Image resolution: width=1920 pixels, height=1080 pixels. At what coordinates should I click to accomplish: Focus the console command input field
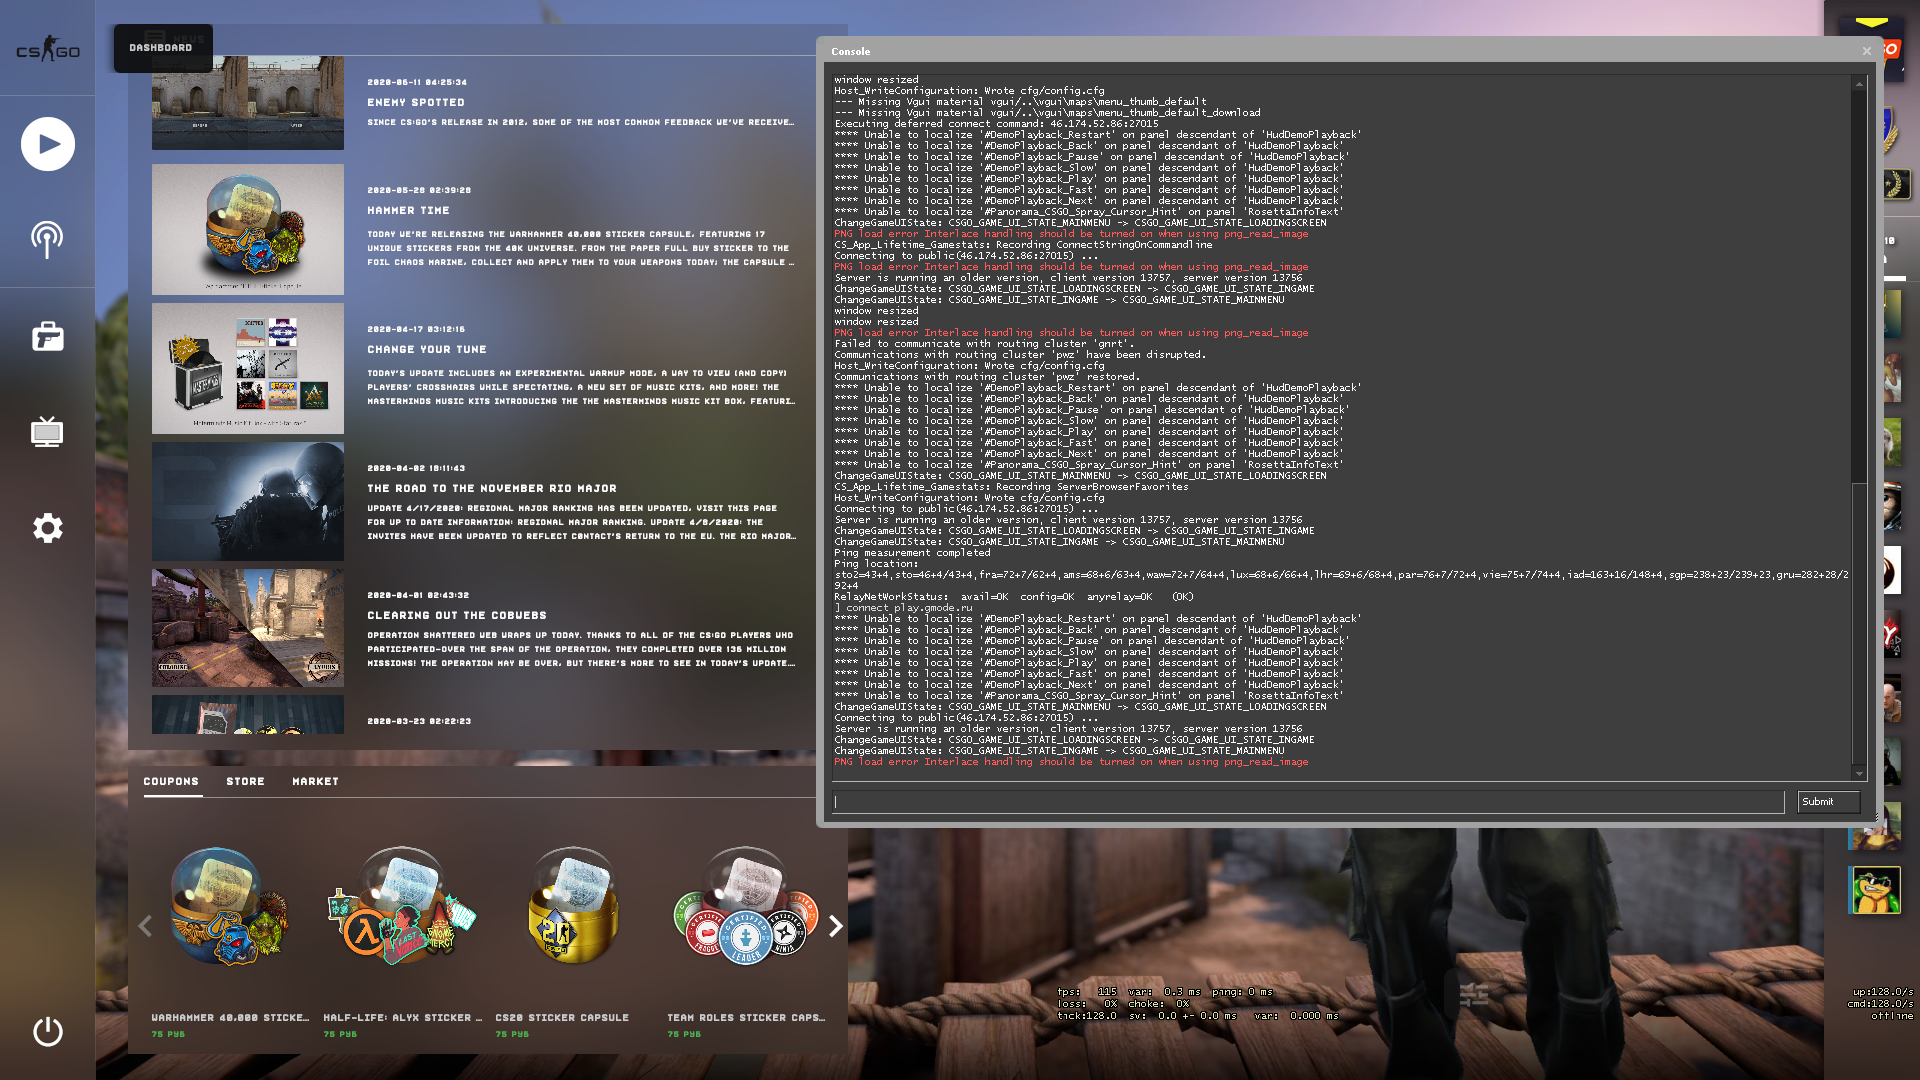(1308, 802)
